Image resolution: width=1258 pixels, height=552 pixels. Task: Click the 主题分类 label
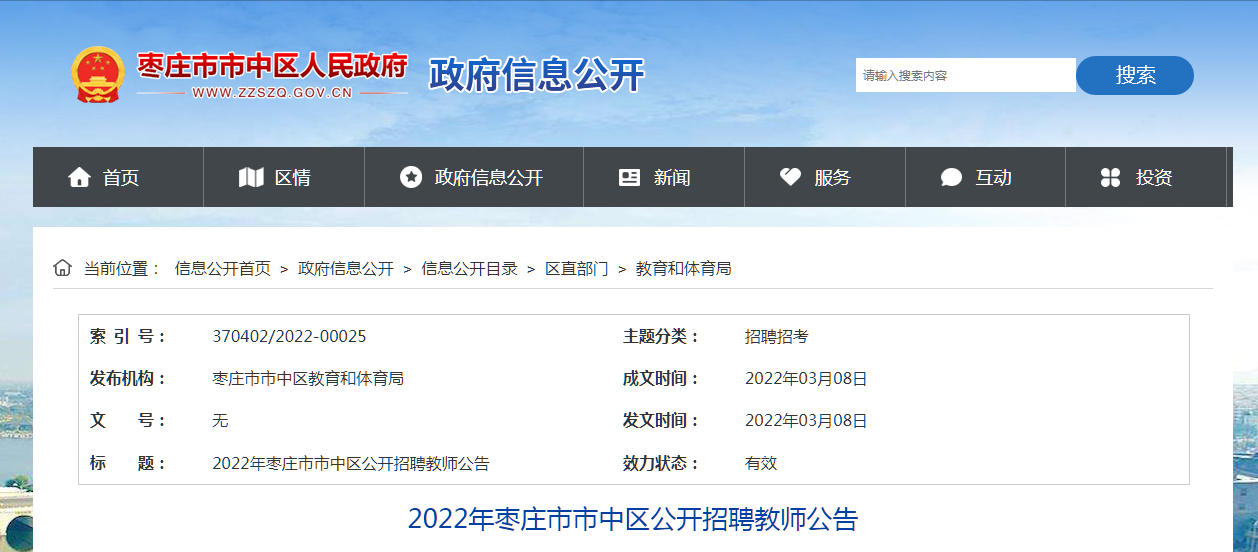(662, 337)
